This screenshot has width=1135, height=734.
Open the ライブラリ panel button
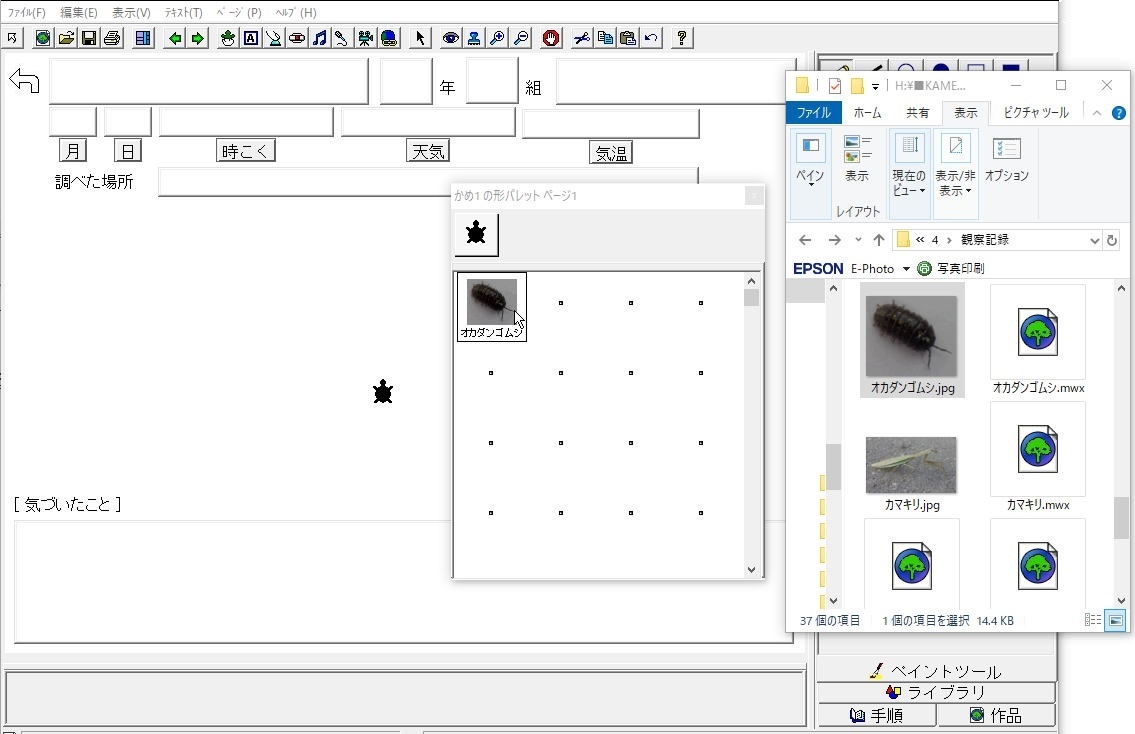click(x=936, y=692)
